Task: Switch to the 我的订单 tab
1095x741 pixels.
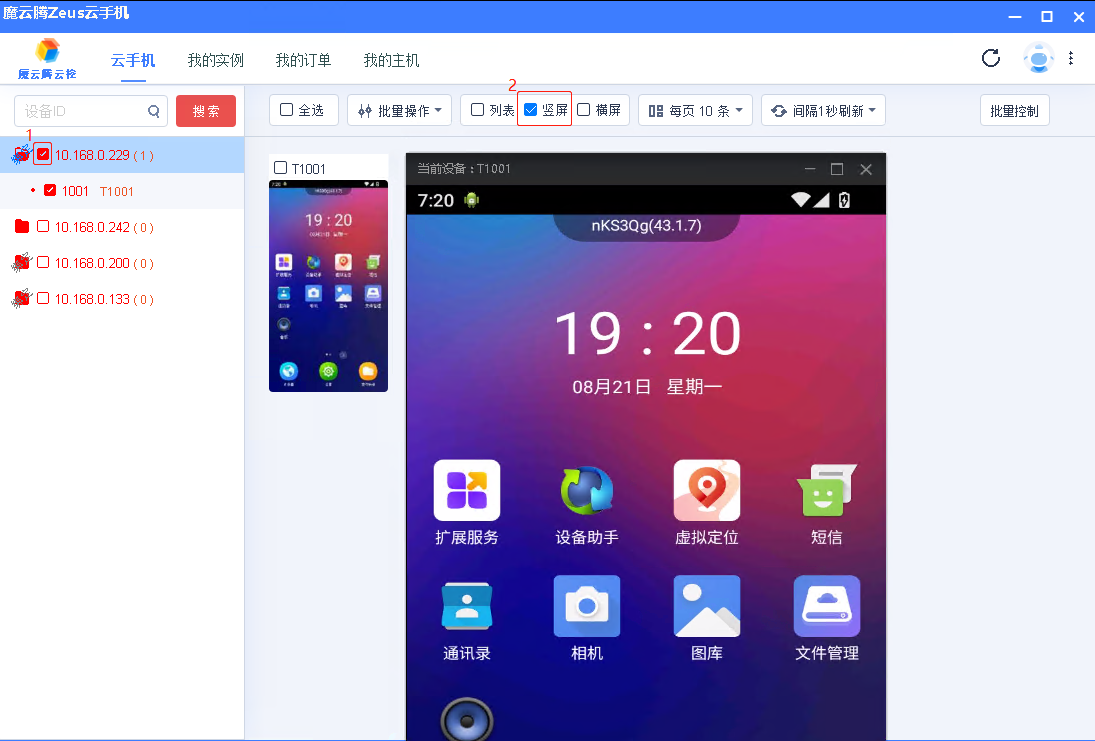Action: 303,60
